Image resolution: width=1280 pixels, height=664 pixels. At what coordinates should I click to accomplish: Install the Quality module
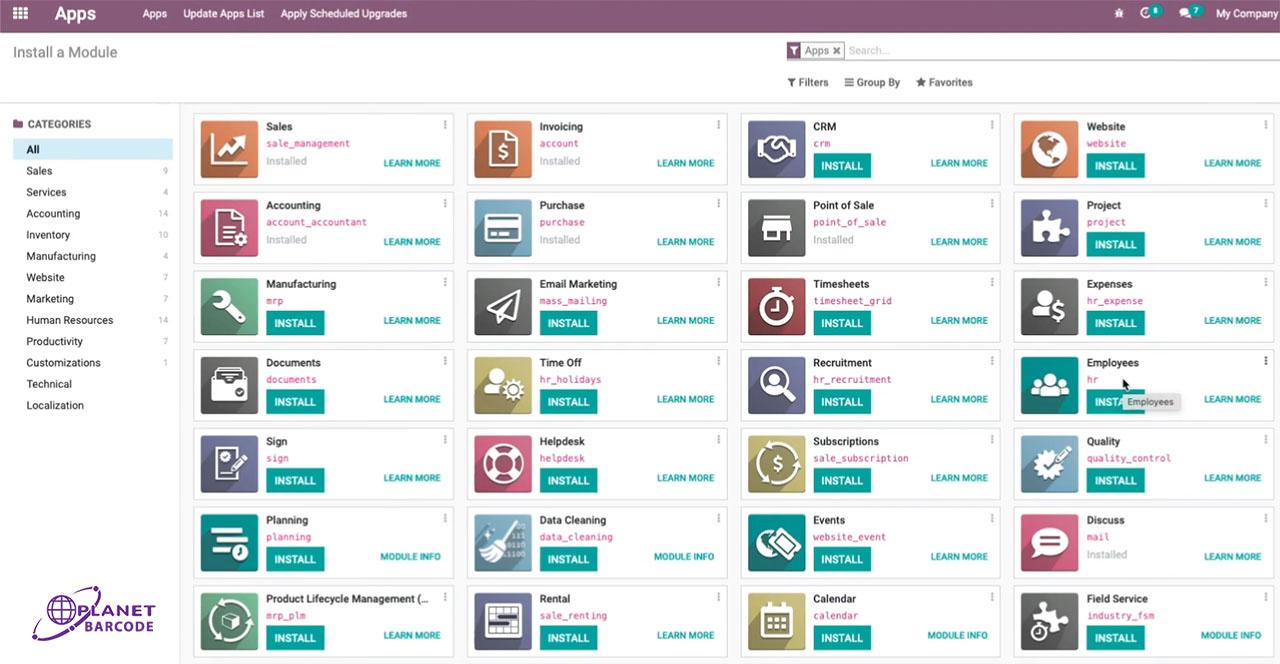click(1115, 481)
